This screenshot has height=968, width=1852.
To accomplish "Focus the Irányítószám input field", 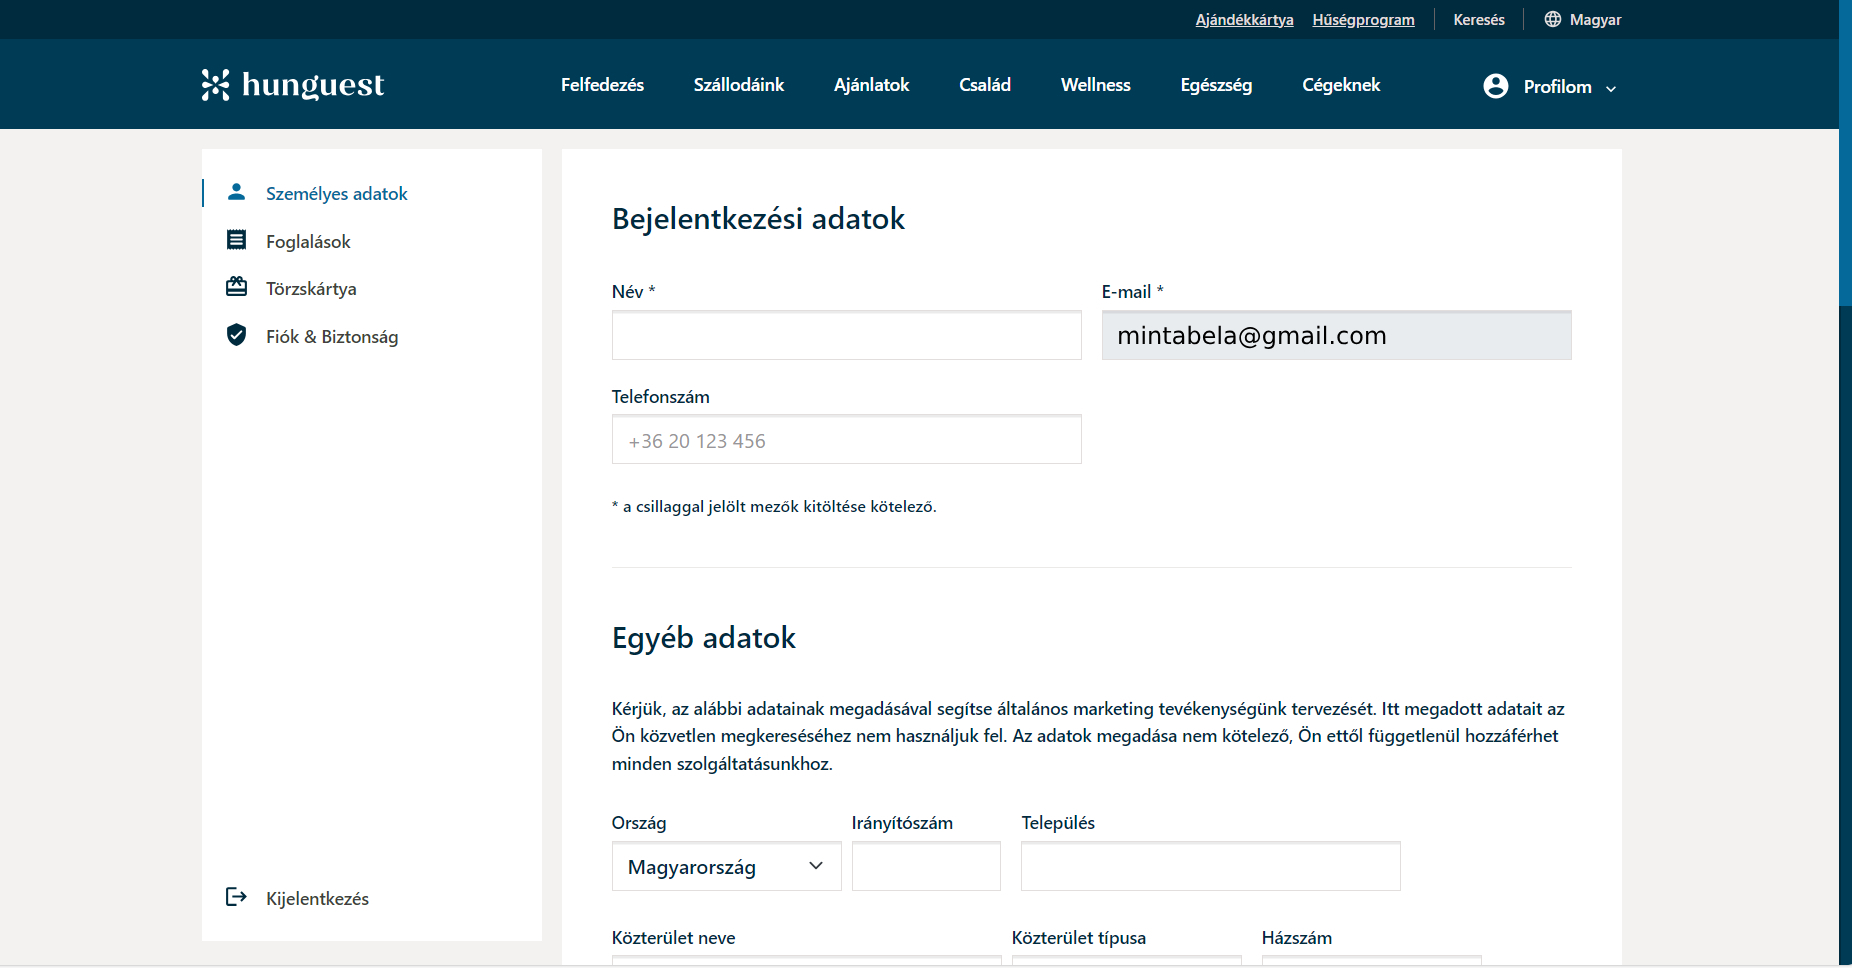I will tap(926, 866).
